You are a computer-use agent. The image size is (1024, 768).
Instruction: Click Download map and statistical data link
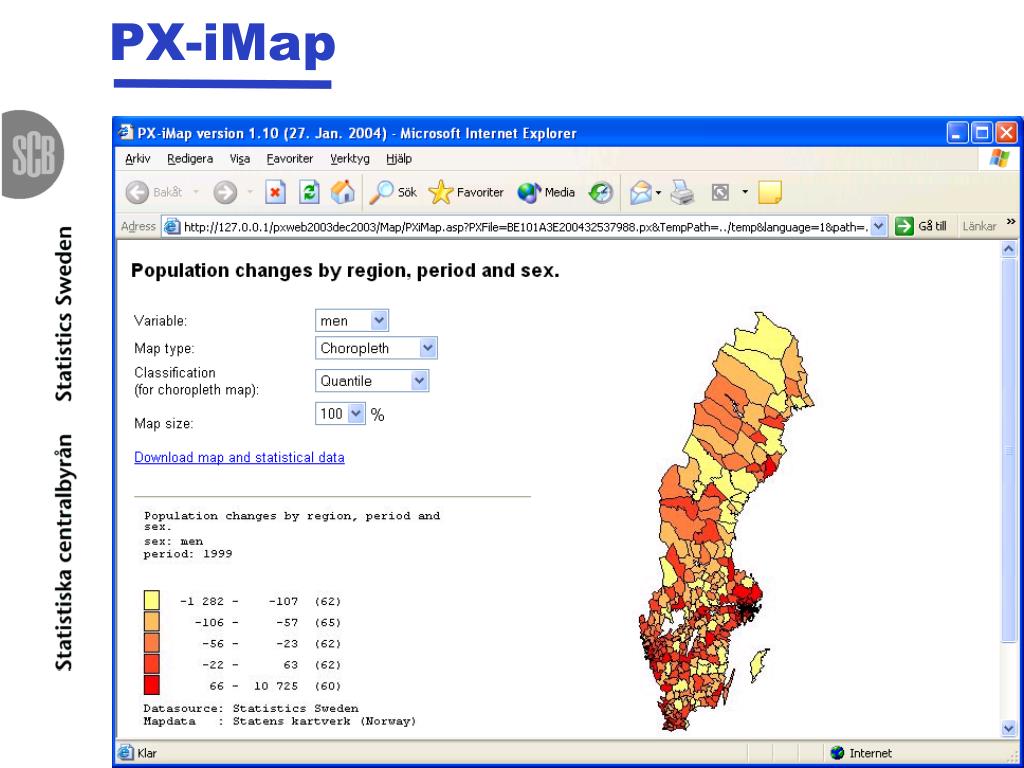[239, 457]
